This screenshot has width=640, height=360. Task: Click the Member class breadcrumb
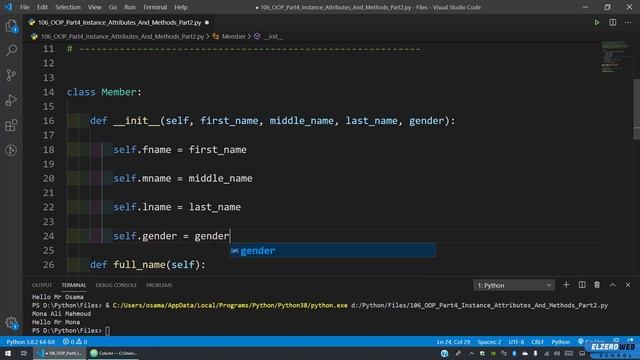pos(233,36)
